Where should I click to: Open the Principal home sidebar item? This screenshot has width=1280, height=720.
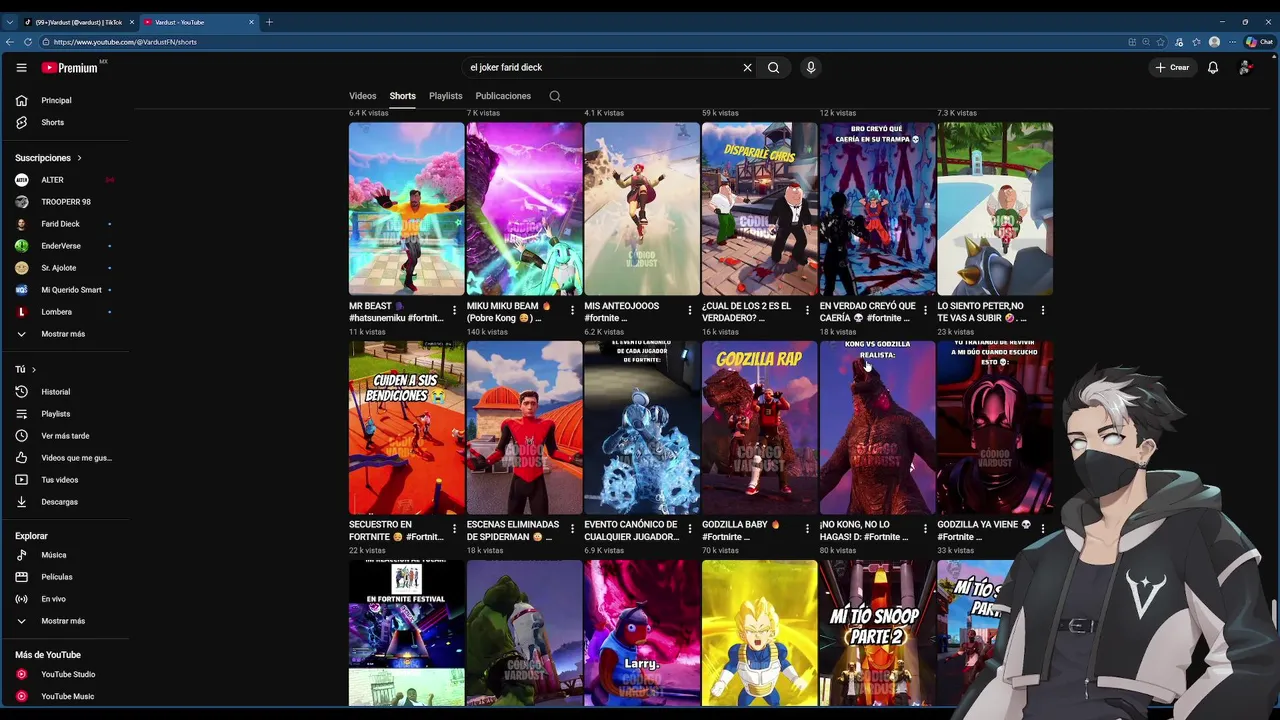[64, 100]
